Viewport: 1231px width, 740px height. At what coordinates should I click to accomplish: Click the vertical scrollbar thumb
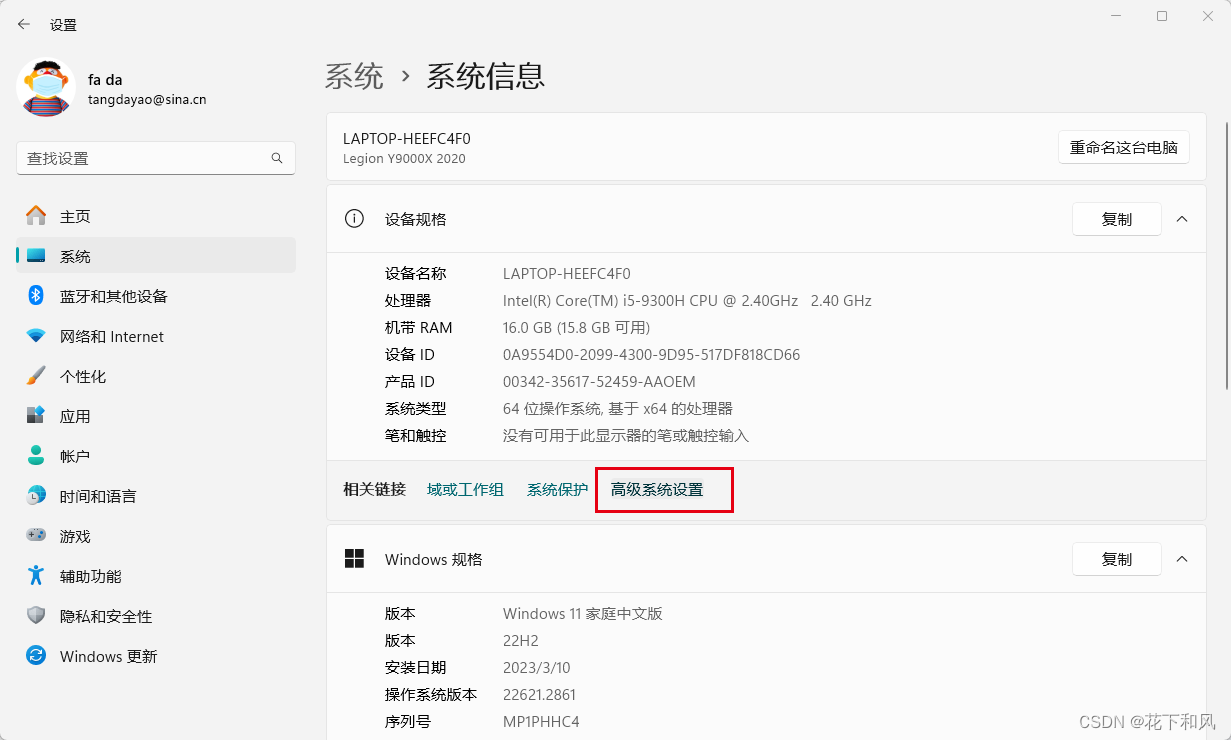pyautogui.click(x=1227, y=255)
